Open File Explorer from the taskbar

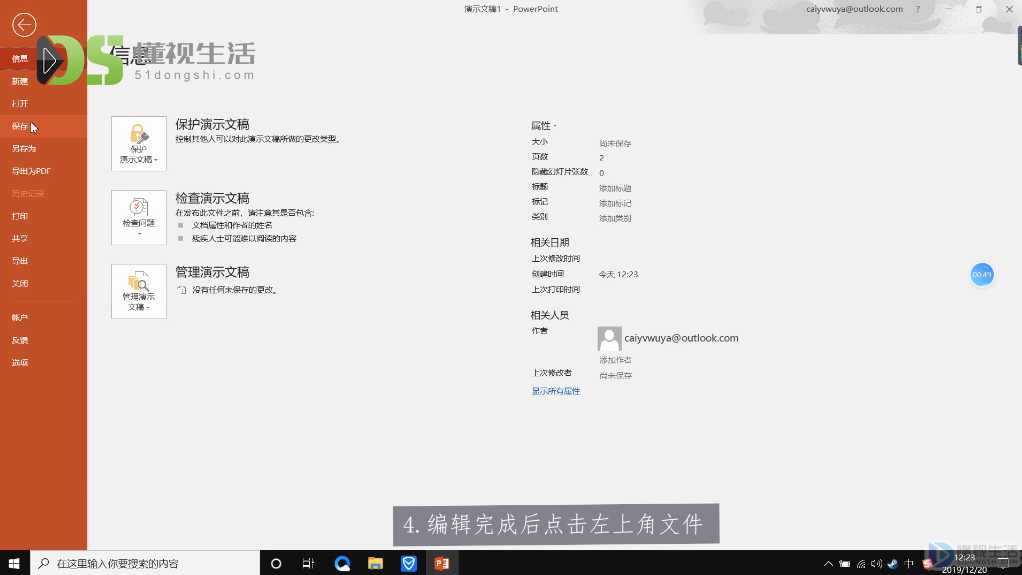pos(375,563)
